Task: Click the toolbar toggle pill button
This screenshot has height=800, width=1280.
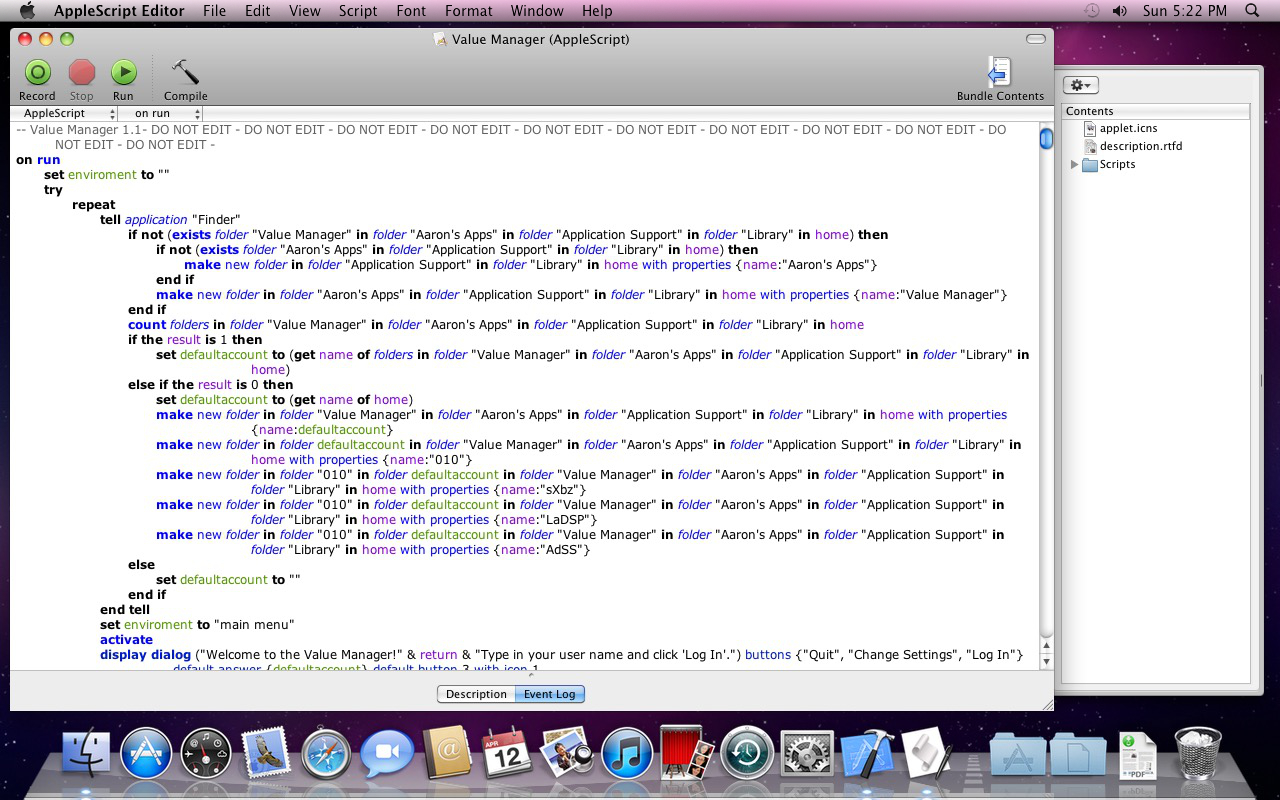Action: [x=1036, y=39]
